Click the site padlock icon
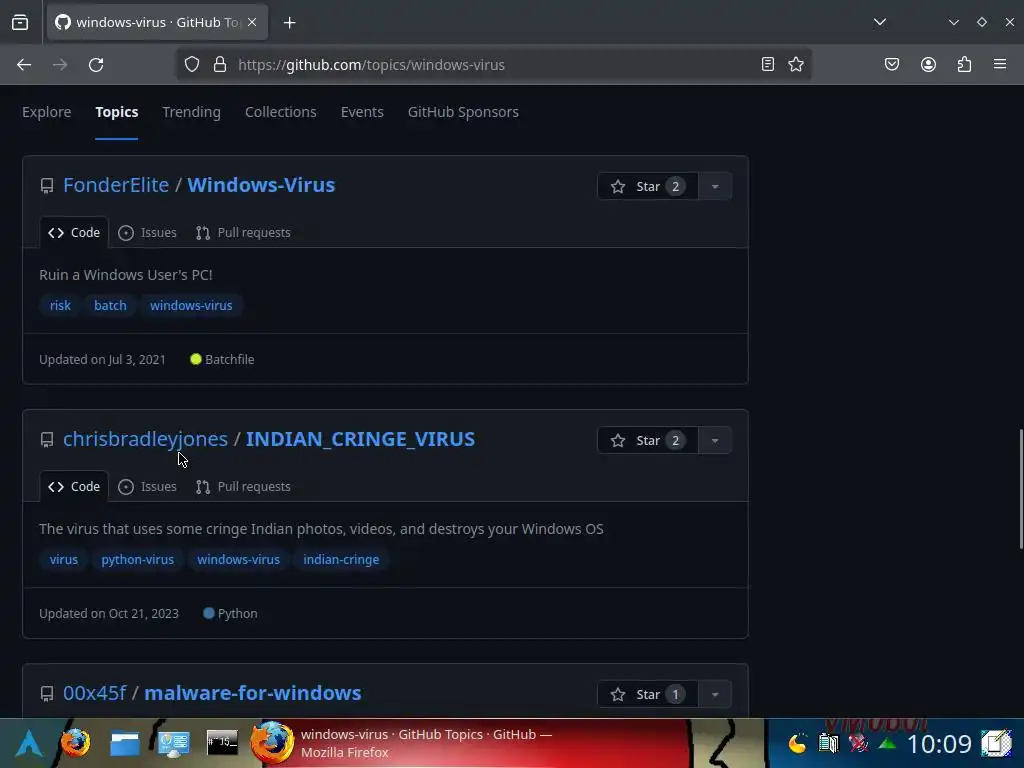The image size is (1024, 768). pyautogui.click(x=220, y=65)
